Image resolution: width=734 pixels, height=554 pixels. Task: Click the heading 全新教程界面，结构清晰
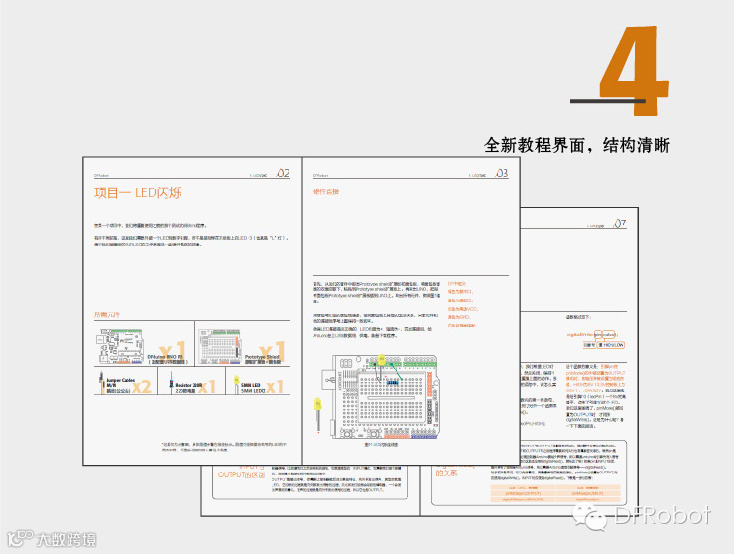click(577, 145)
